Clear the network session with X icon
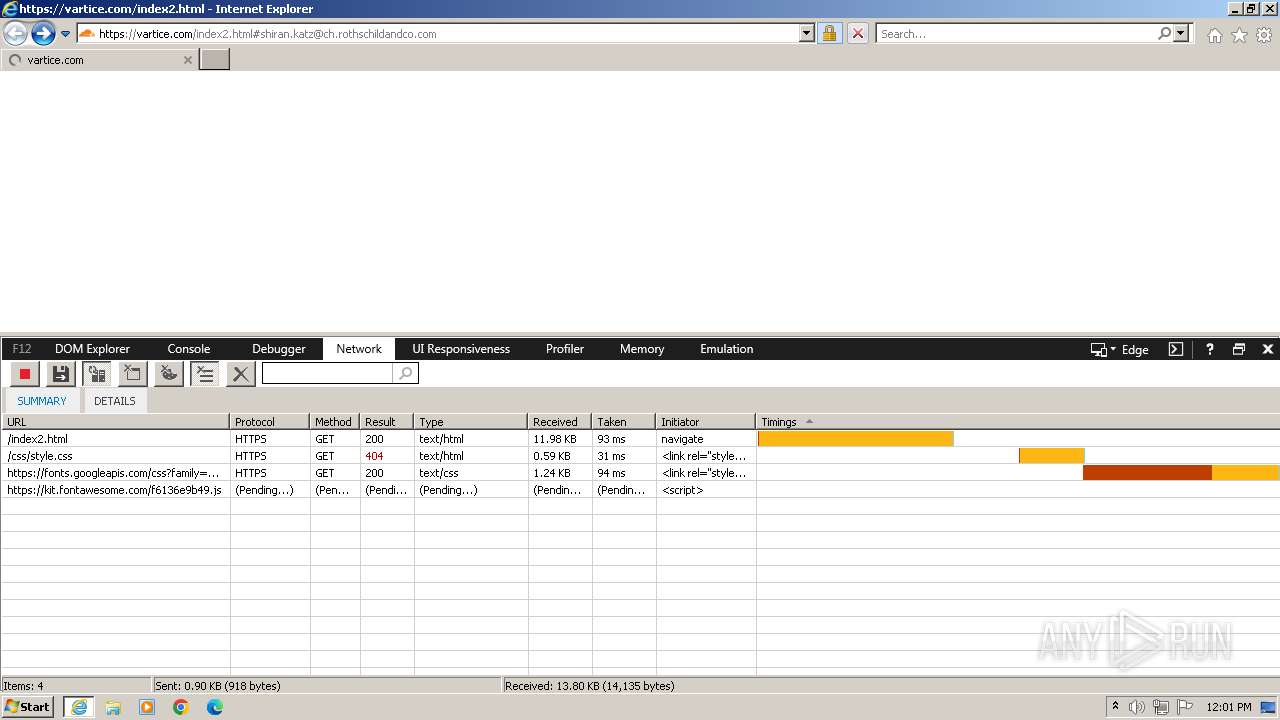This screenshot has width=1280, height=720. click(x=240, y=374)
